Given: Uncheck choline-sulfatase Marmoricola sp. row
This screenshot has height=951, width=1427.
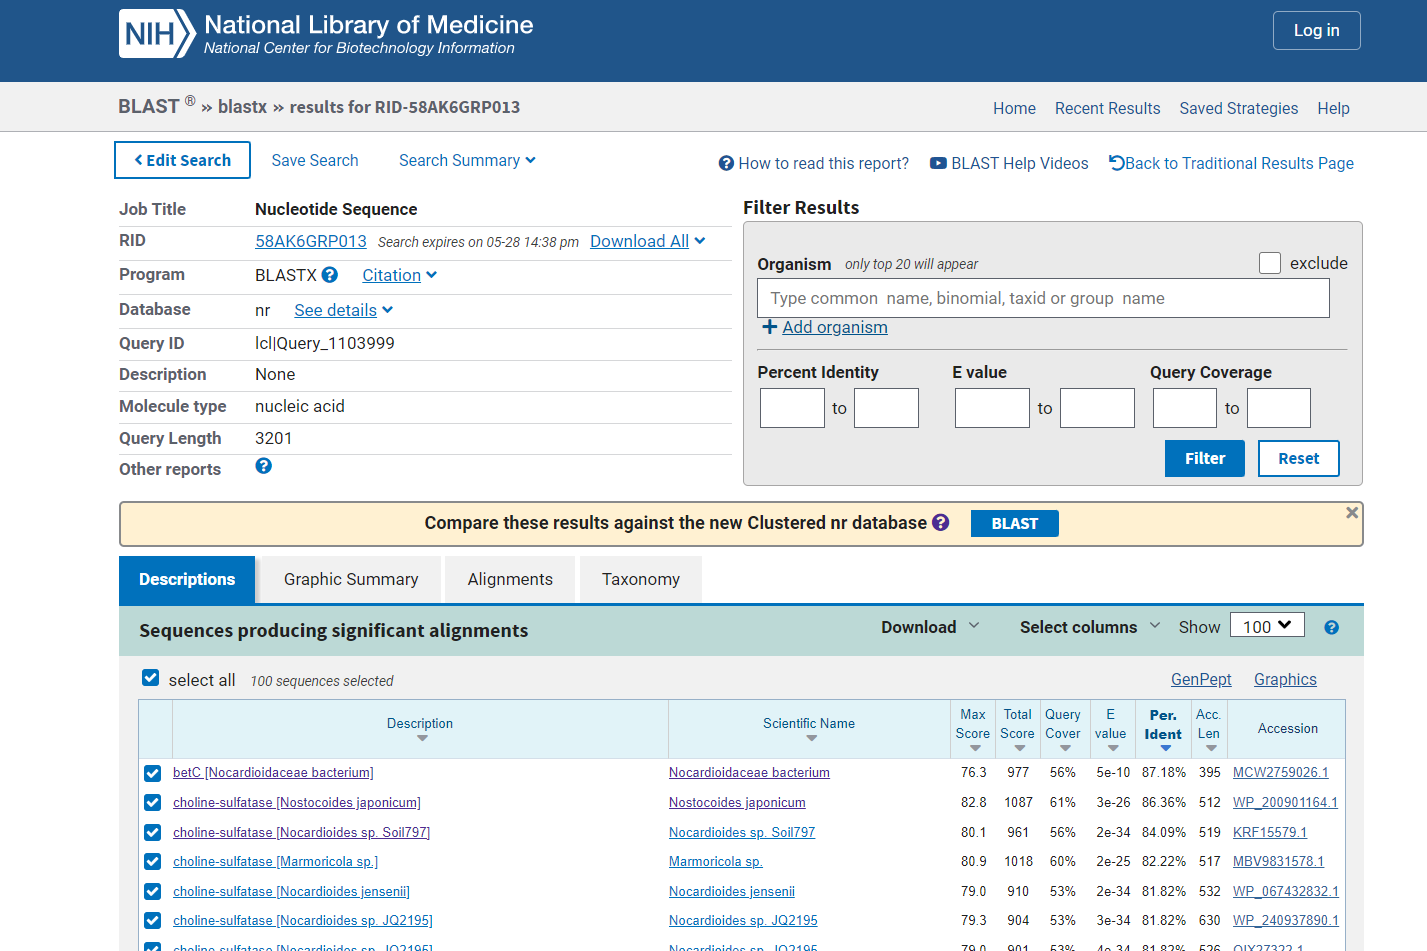Looking at the screenshot, I should point(152,861).
